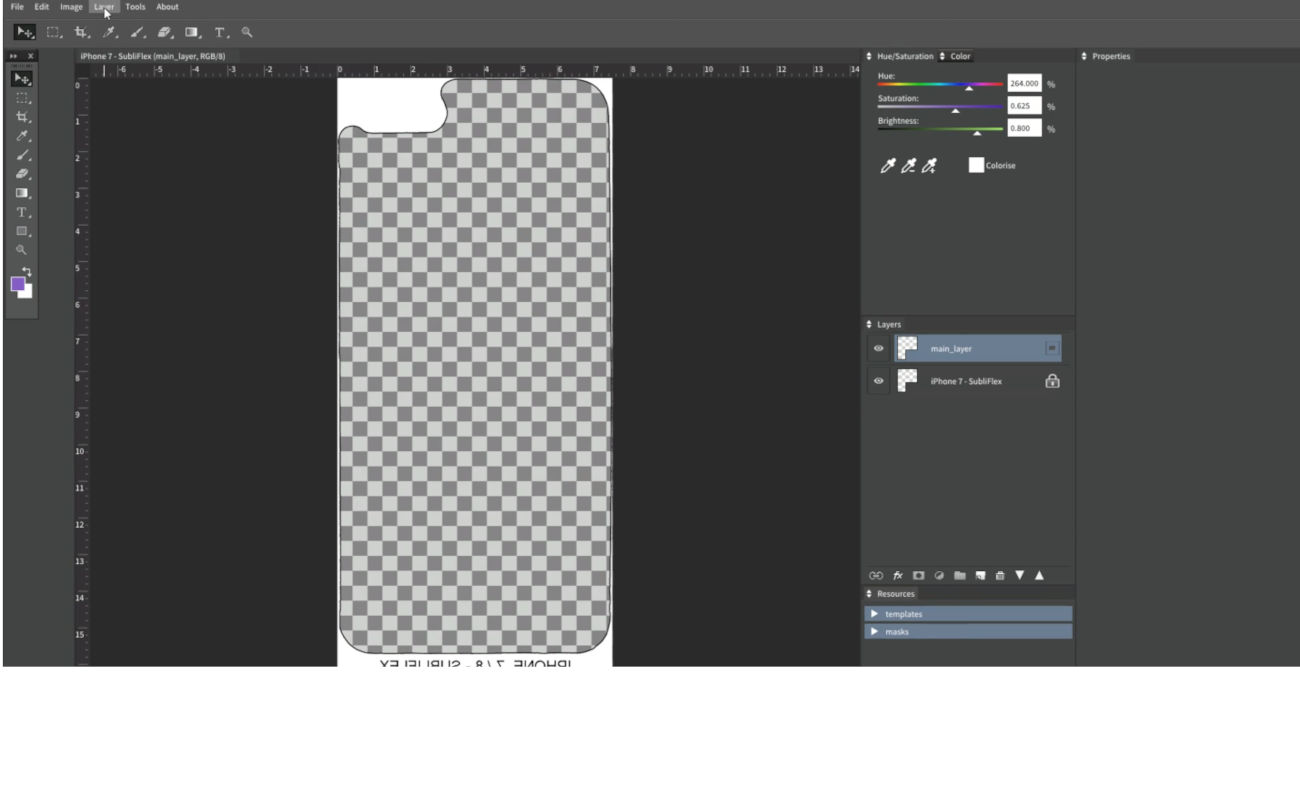The width and height of the screenshot is (1300, 796).
Task: Open the File menu
Action: (17, 7)
